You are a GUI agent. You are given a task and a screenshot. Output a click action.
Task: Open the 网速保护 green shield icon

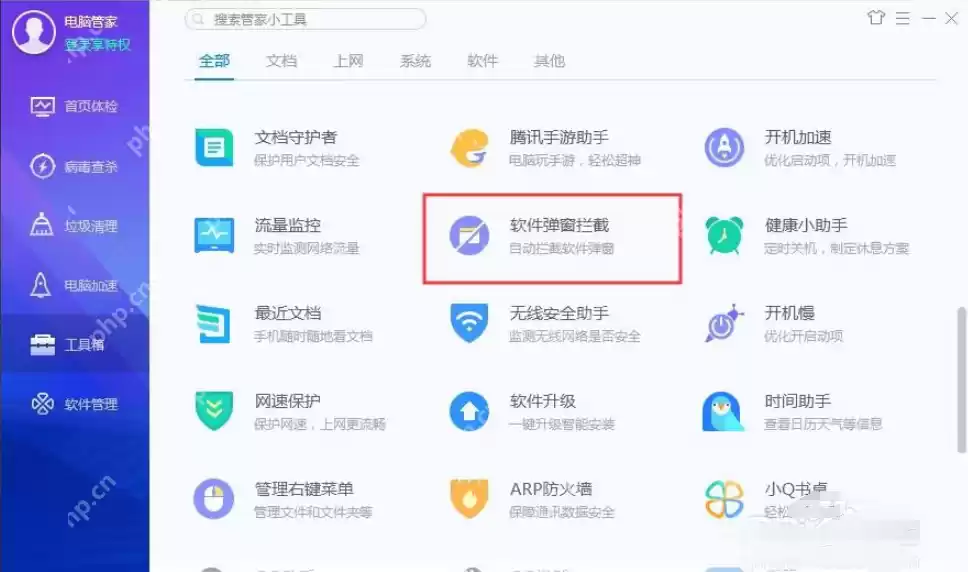pyautogui.click(x=214, y=411)
